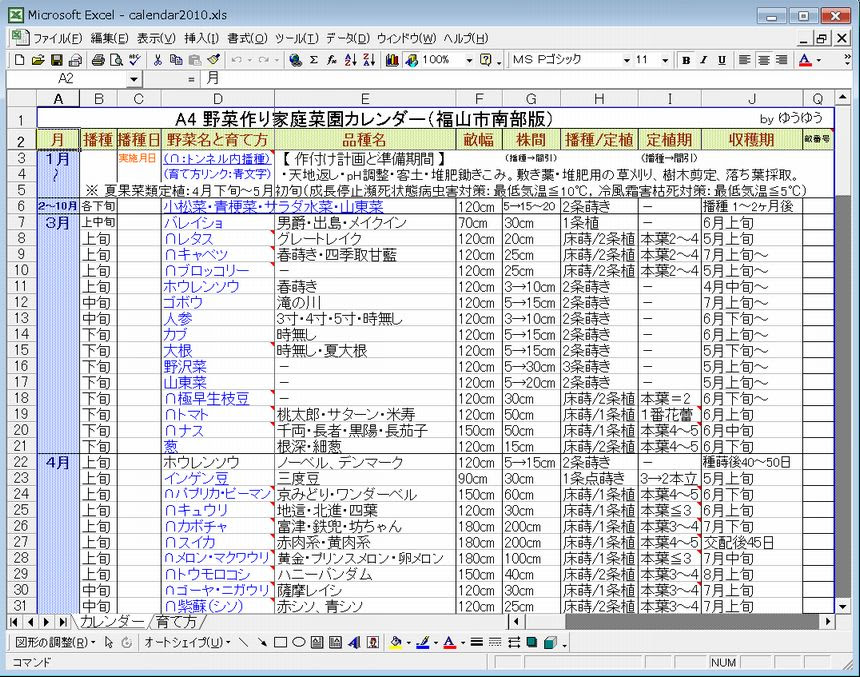860x677 pixels.
Task: Open the オートシェイプ AutoShapes menu
Action: tap(186, 642)
